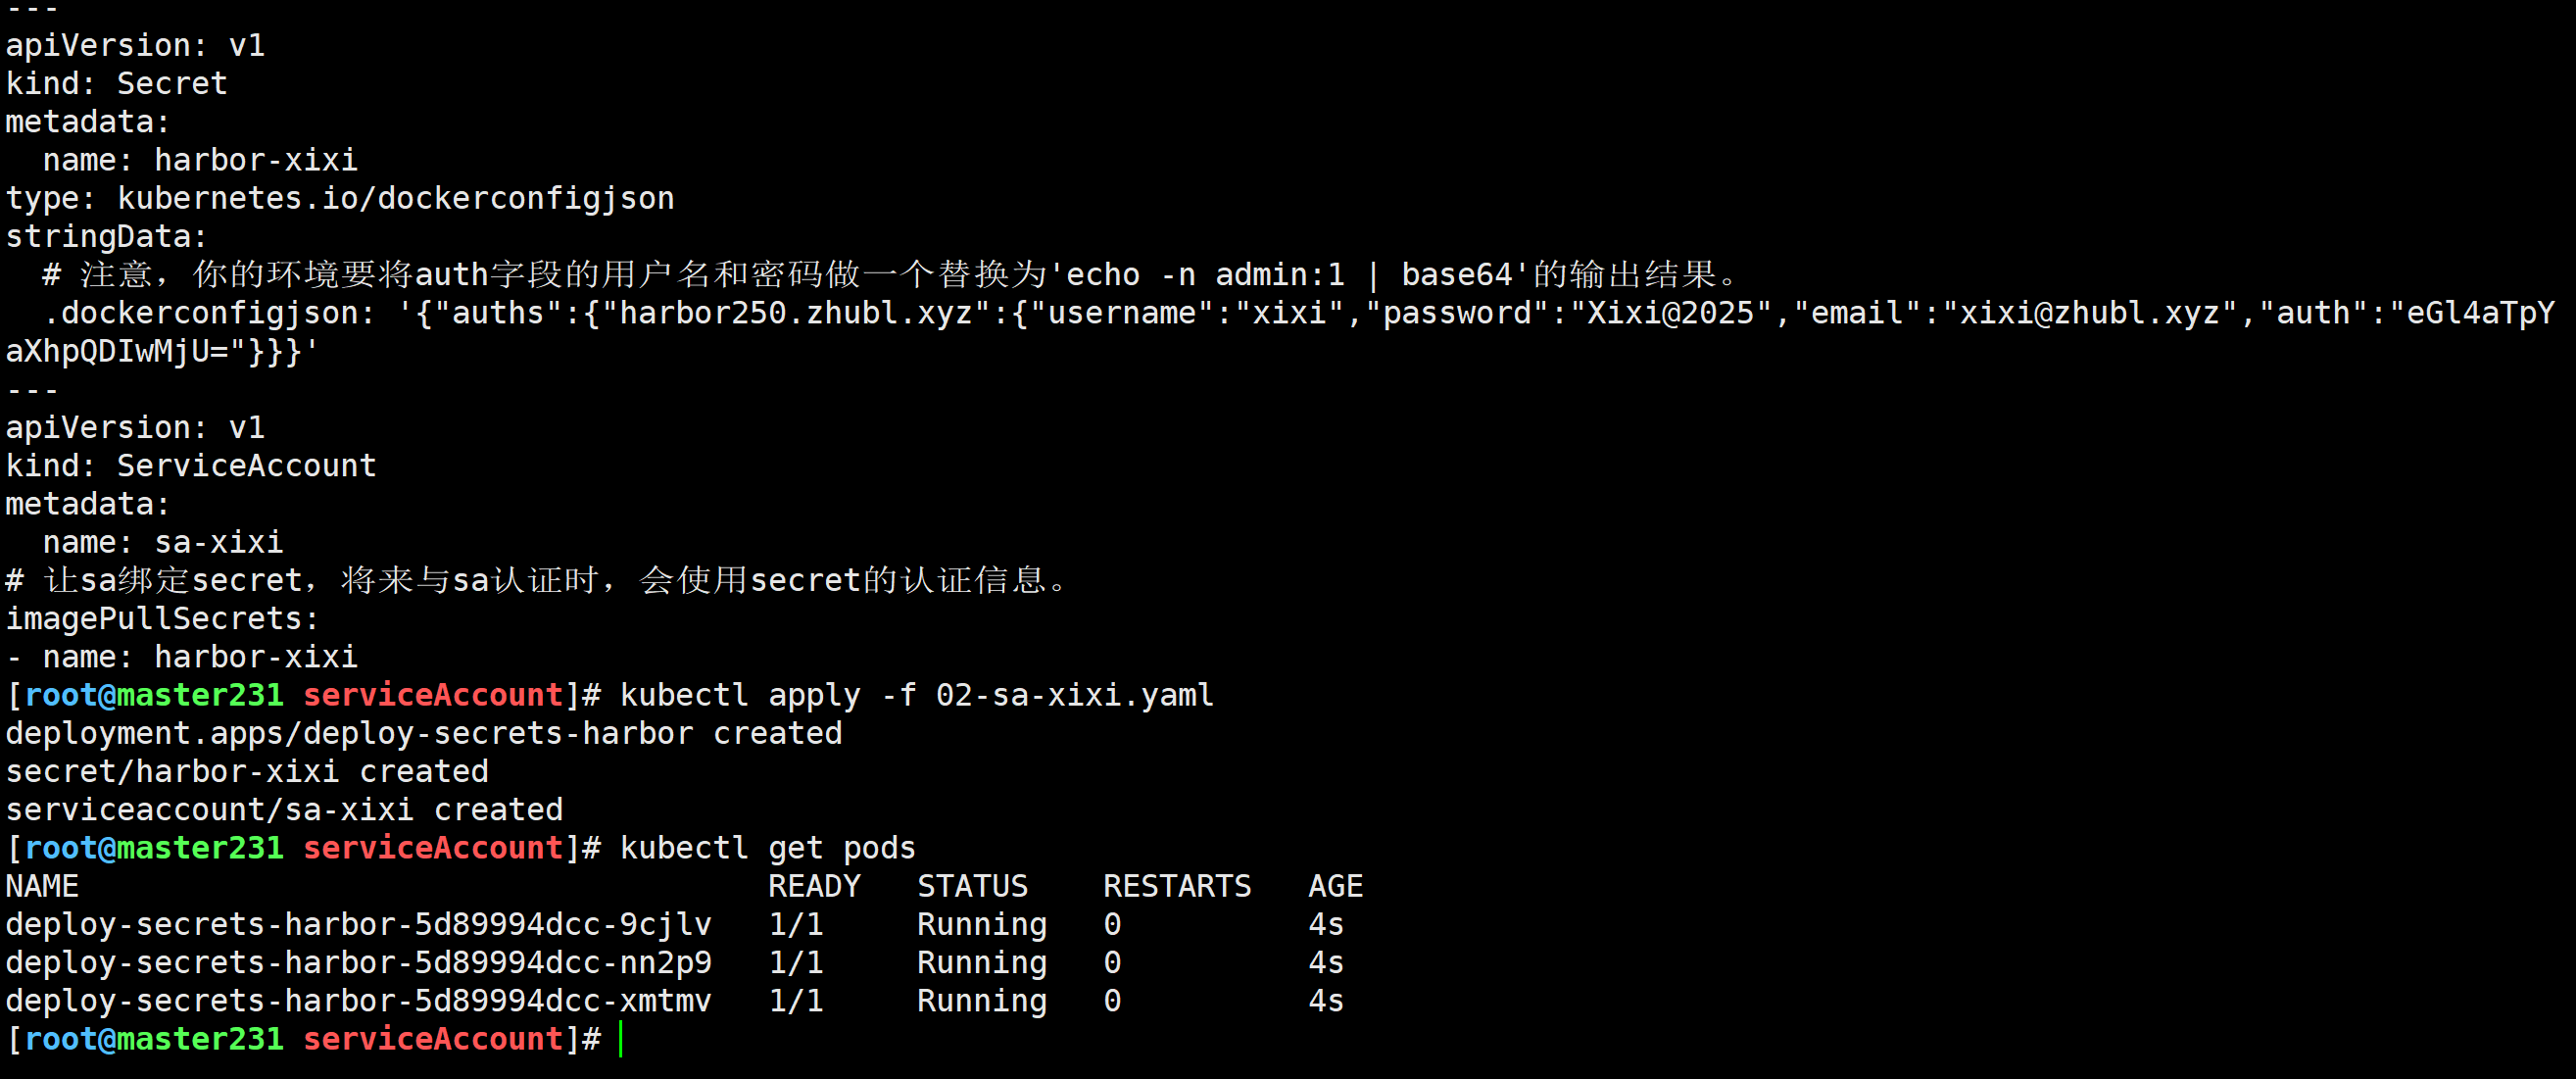Click 'type: kubernetes.io/dockerconfigjson' line

click(340, 198)
